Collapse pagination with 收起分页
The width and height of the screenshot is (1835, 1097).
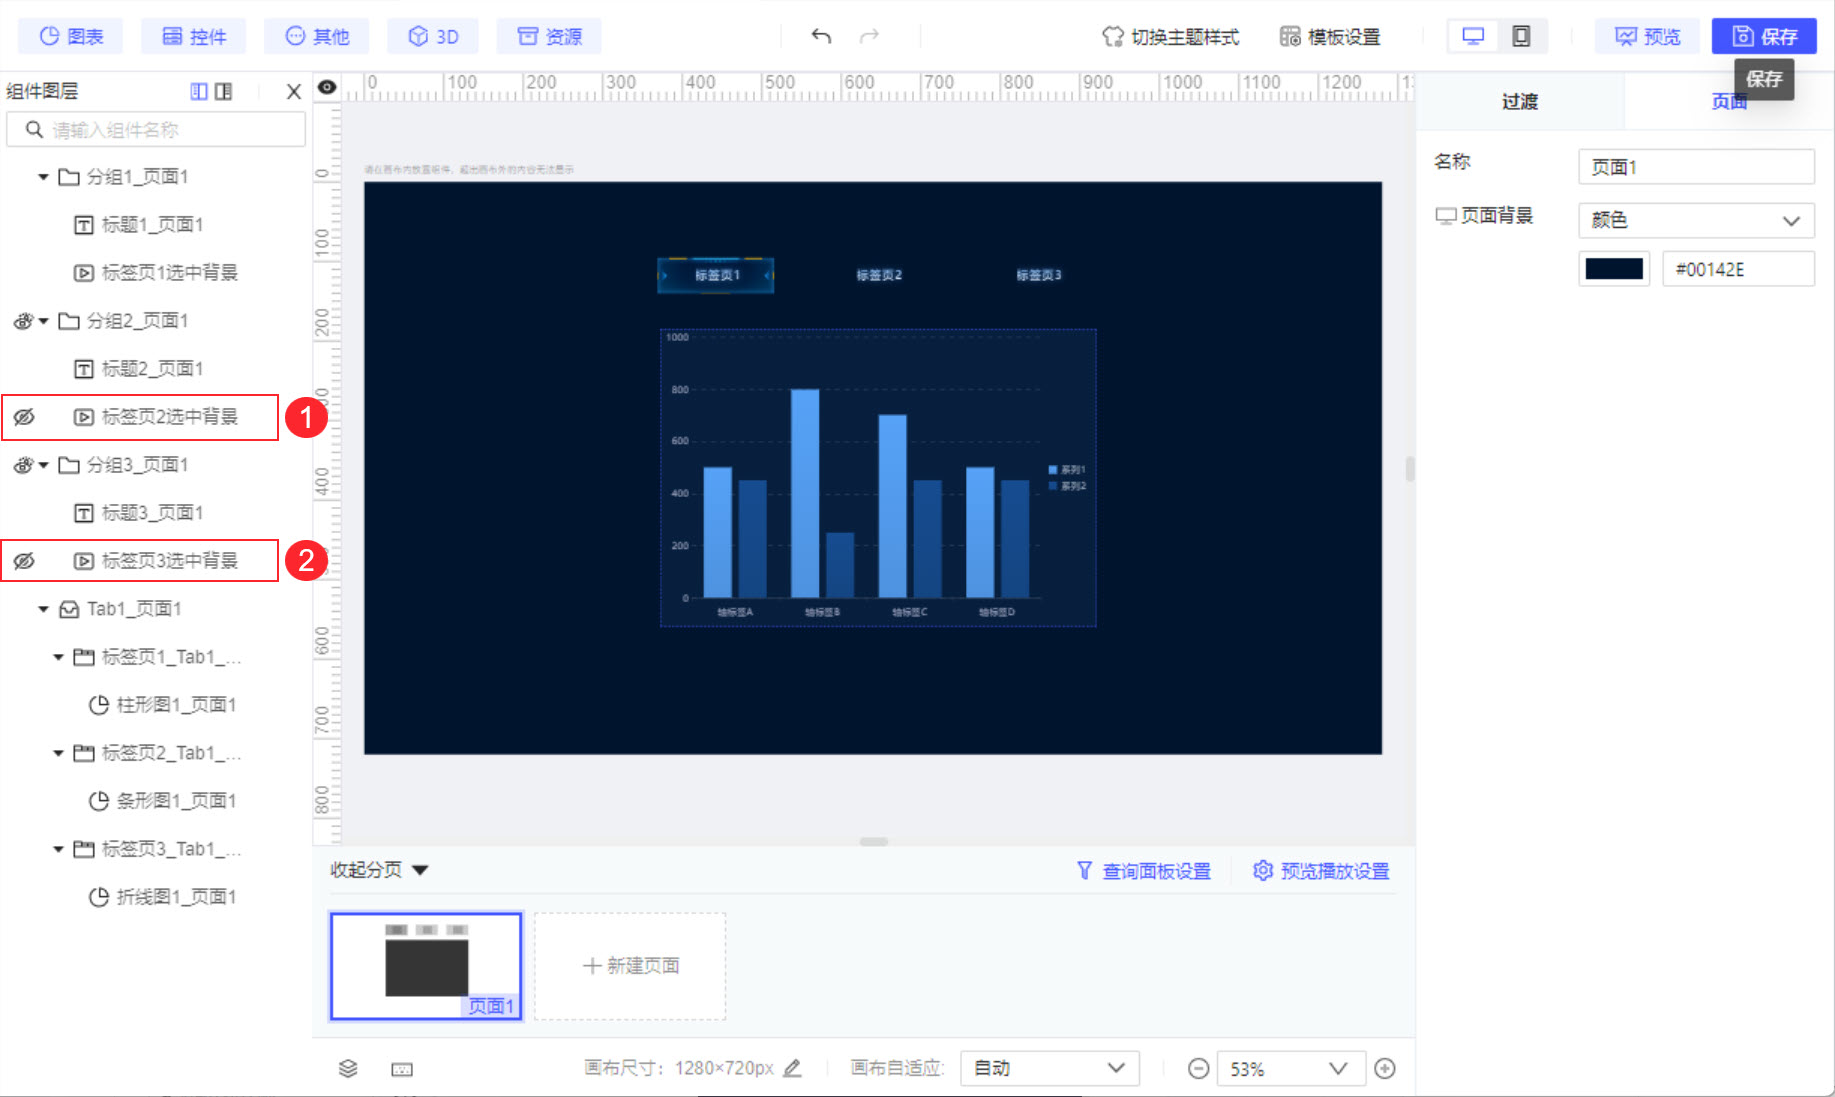[379, 870]
